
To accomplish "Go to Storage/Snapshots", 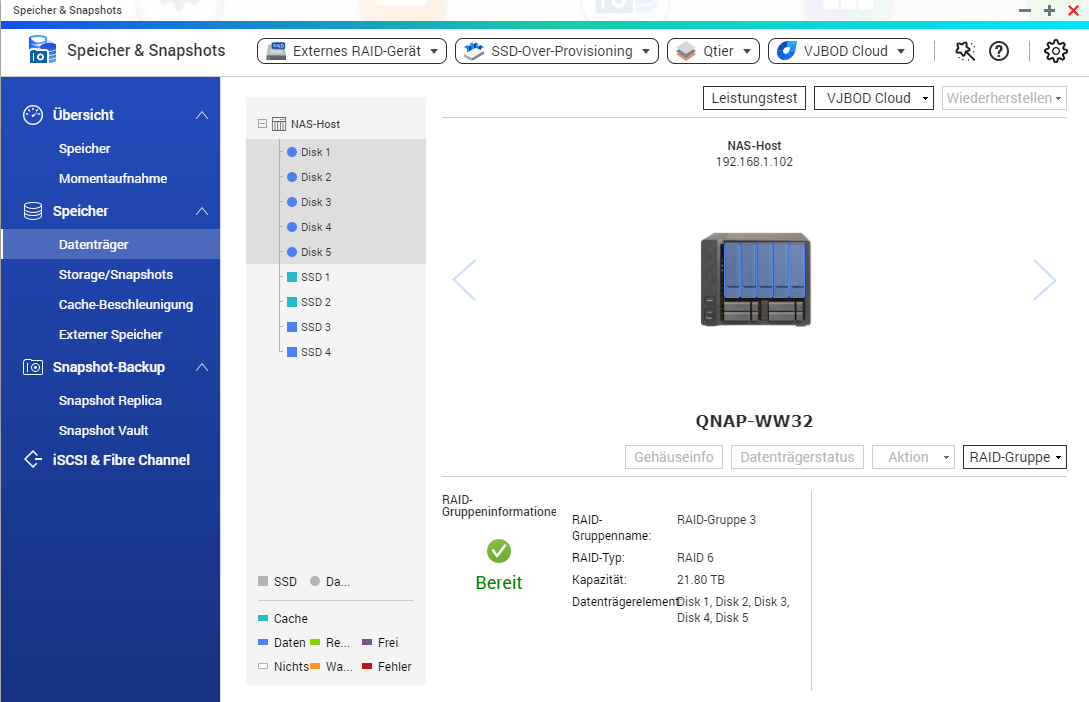I will pos(116,274).
